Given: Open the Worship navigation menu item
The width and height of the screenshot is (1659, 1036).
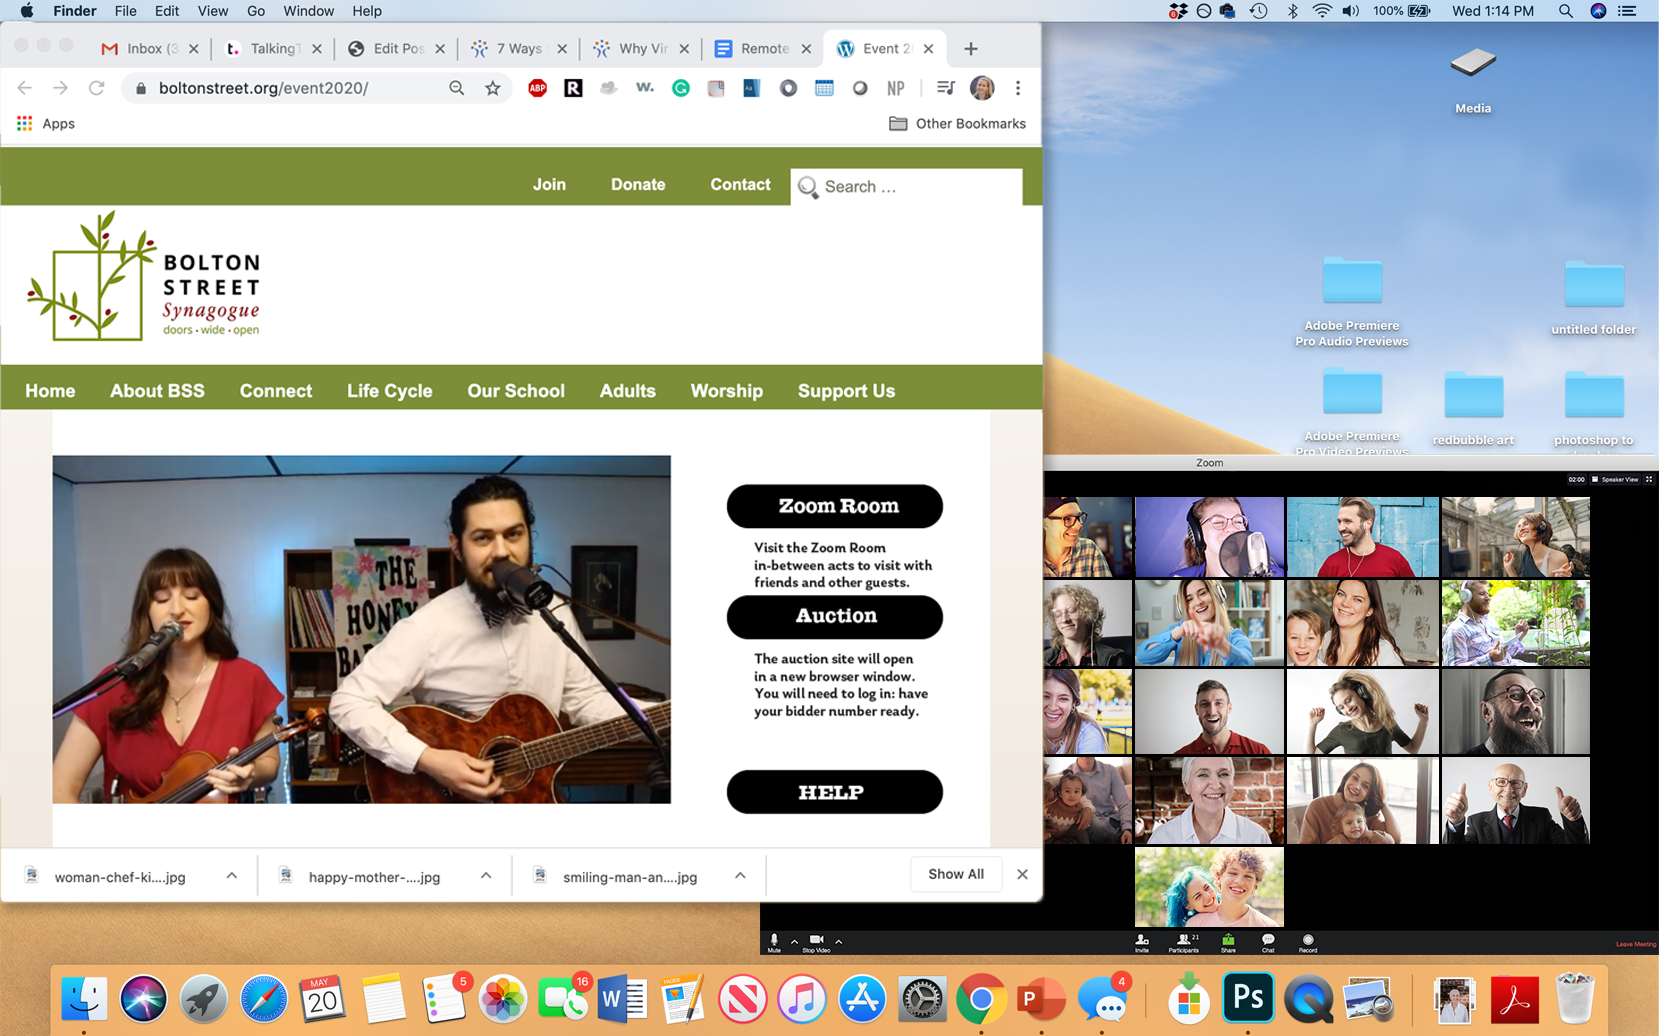Looking at the screenshot, I should 726,391.
